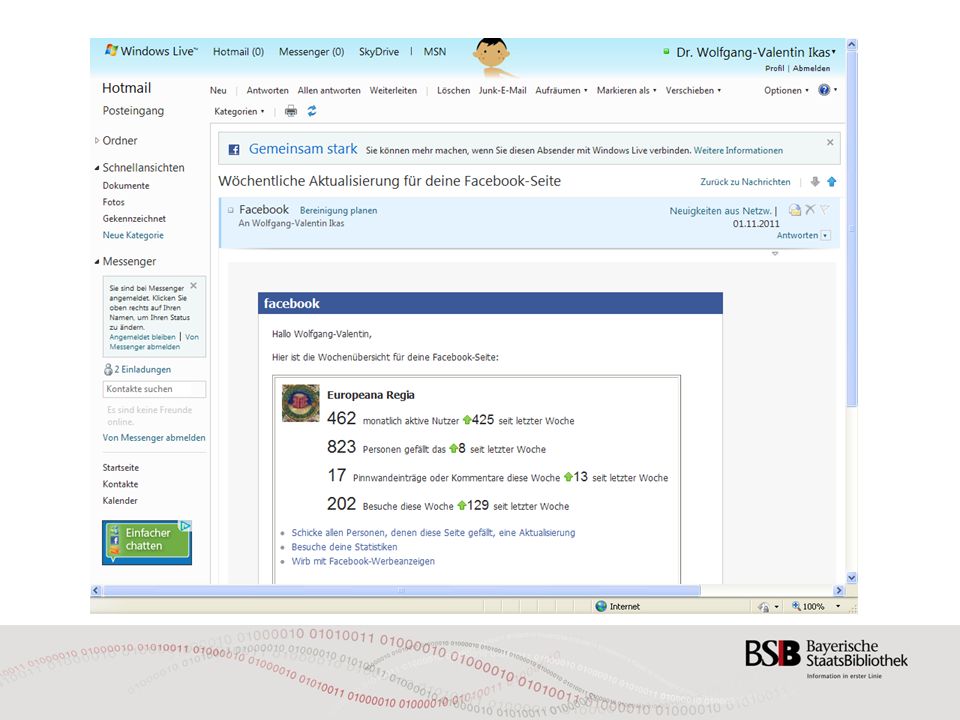Delete the message via X icon in header

[810, 209]
